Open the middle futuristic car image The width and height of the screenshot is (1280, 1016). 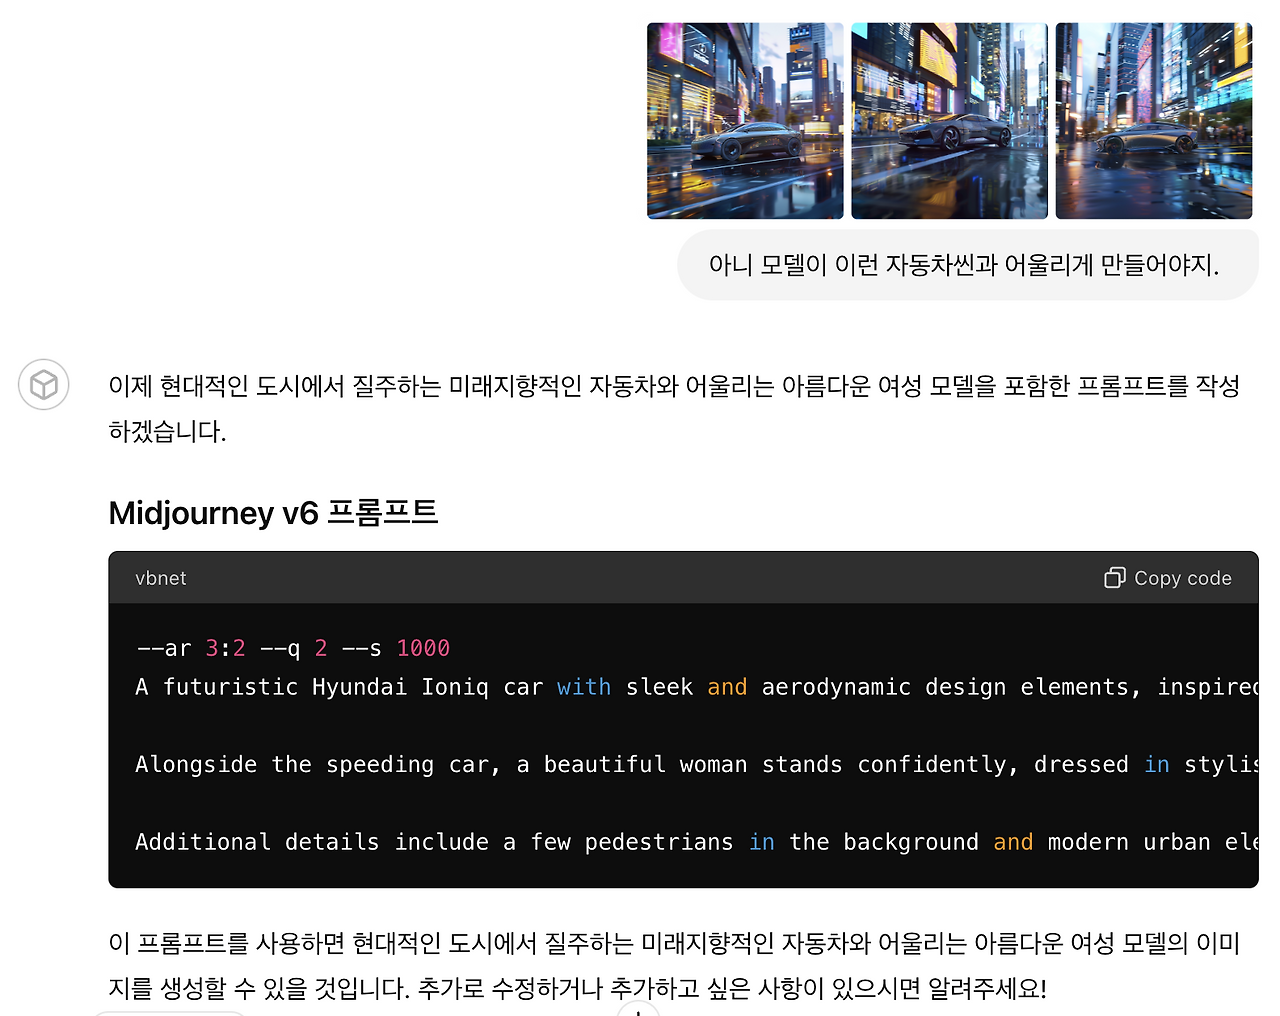949,120
